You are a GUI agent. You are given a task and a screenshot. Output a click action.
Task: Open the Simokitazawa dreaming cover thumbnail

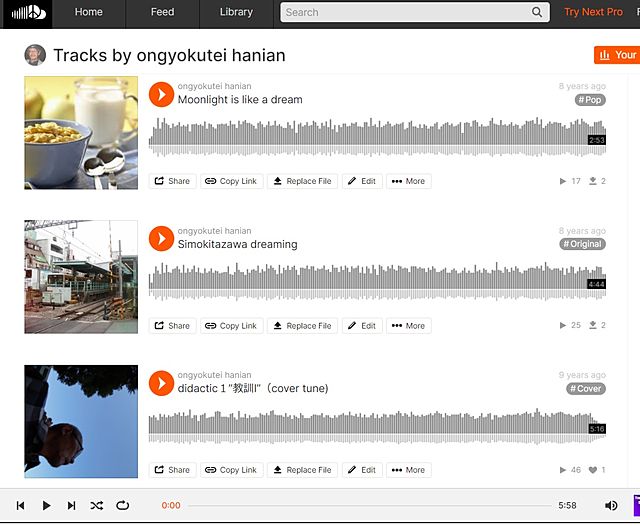(x=81, y=276)
